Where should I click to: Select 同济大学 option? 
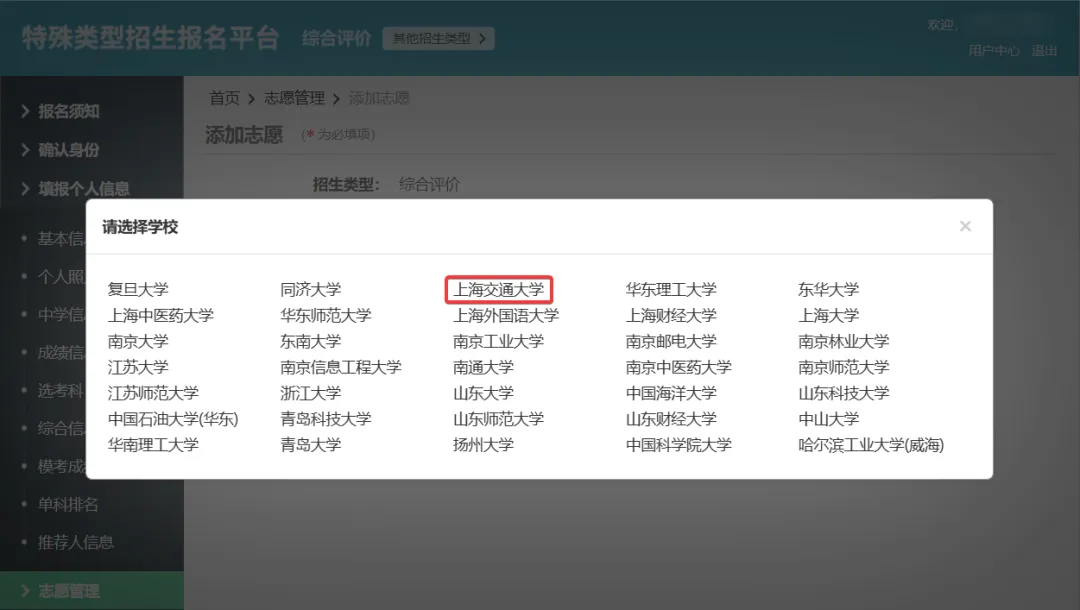[310, 290]
